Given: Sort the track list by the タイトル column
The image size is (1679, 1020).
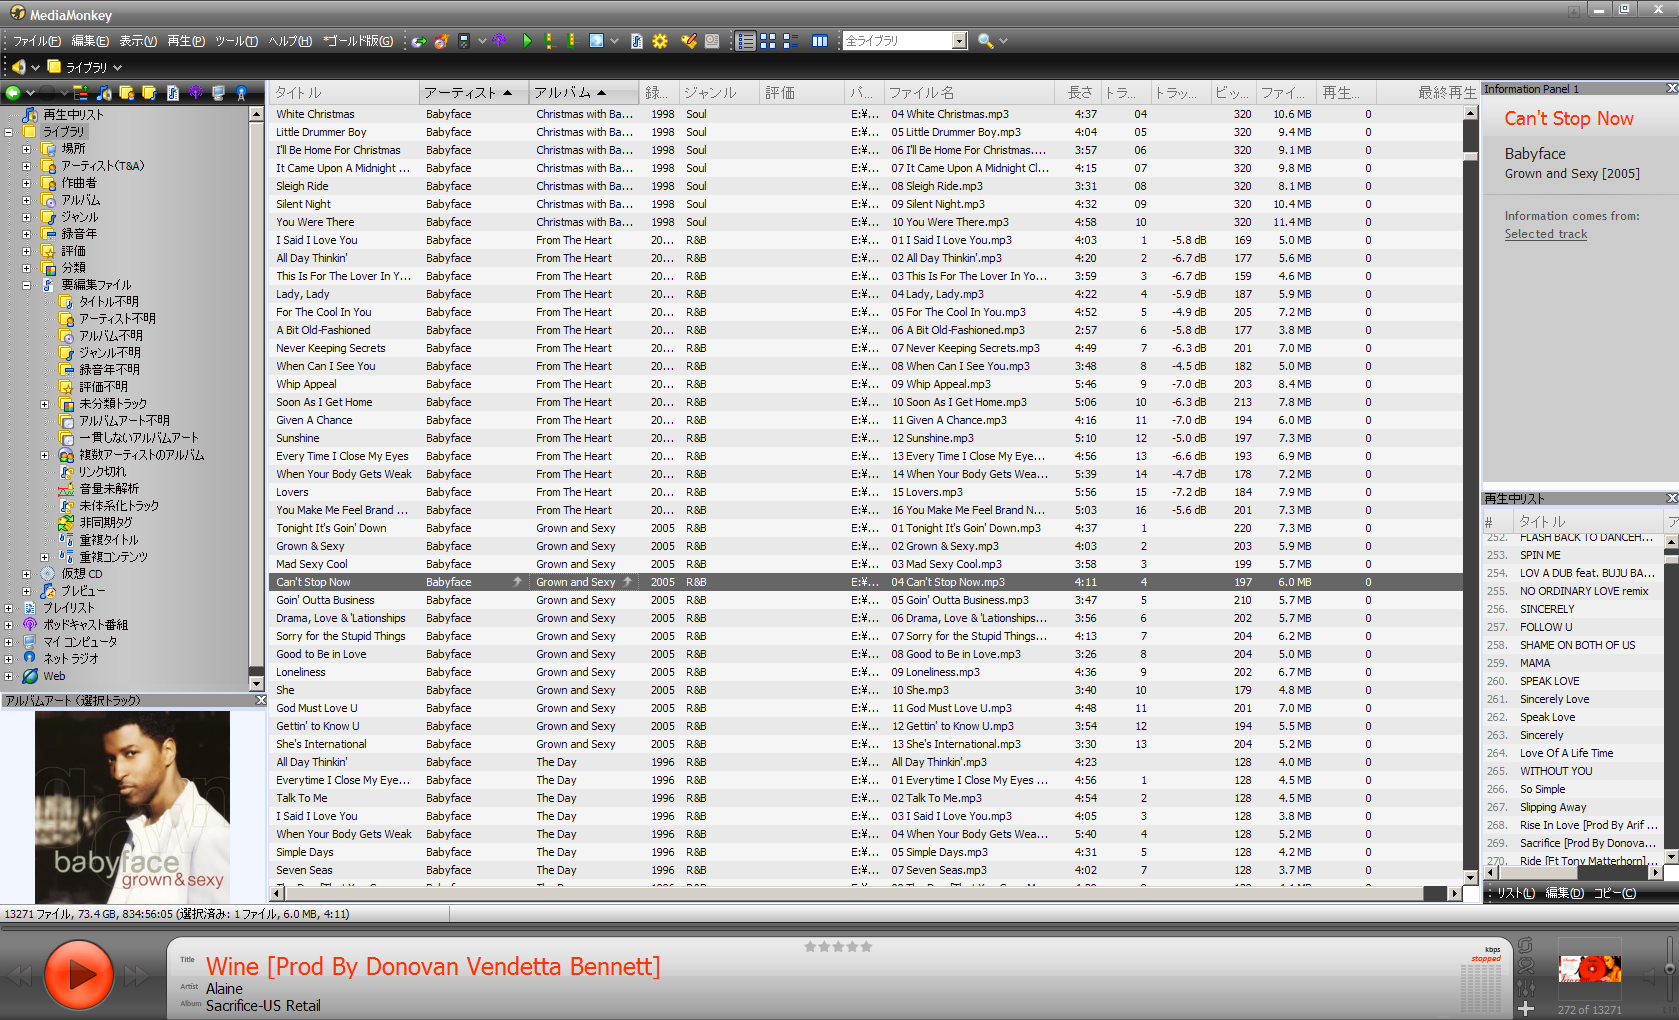Looking at the screenshot, I should [345, 93].
